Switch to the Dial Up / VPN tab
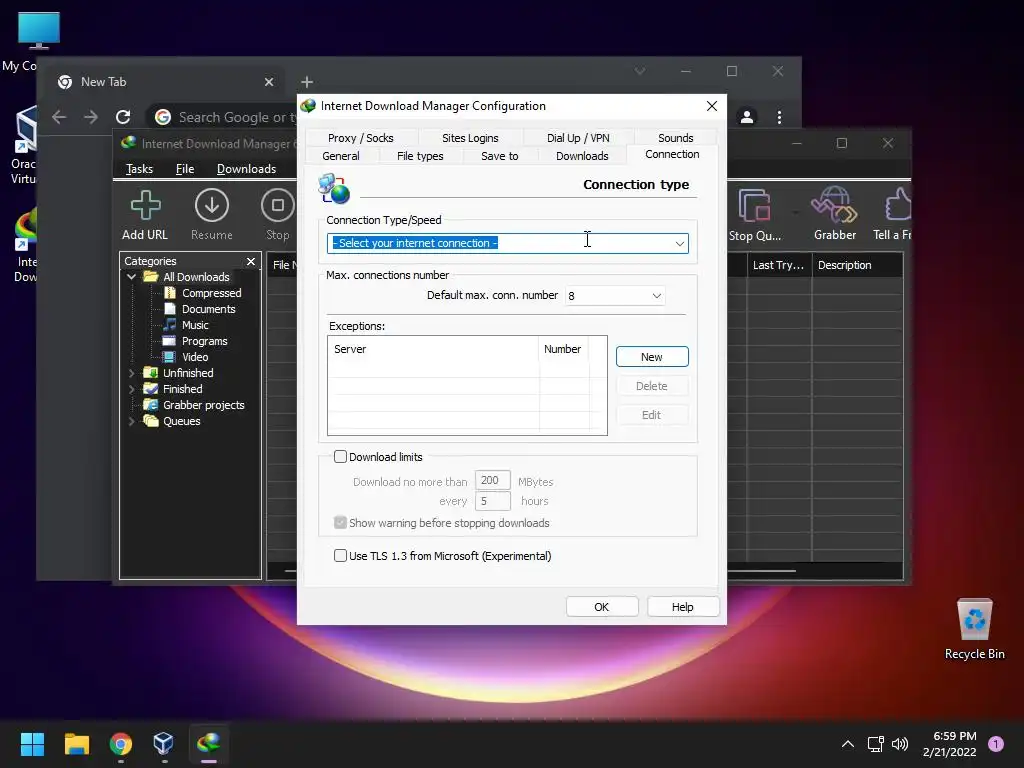 578,138
